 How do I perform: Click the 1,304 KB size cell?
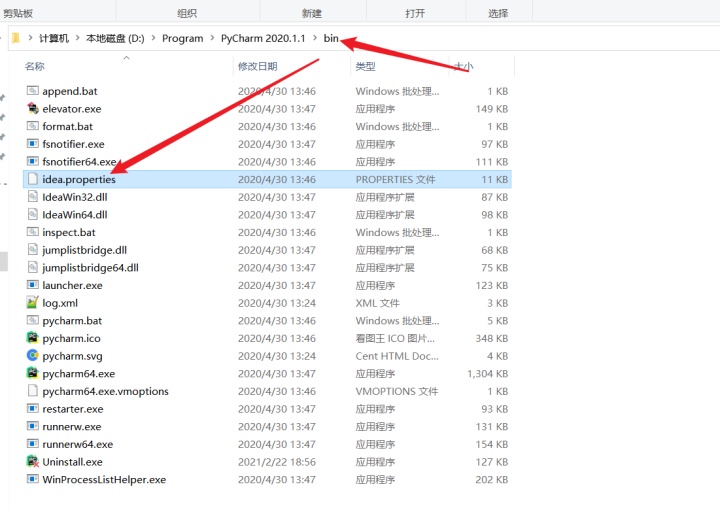pyautogui.click(x=488, y=374)
